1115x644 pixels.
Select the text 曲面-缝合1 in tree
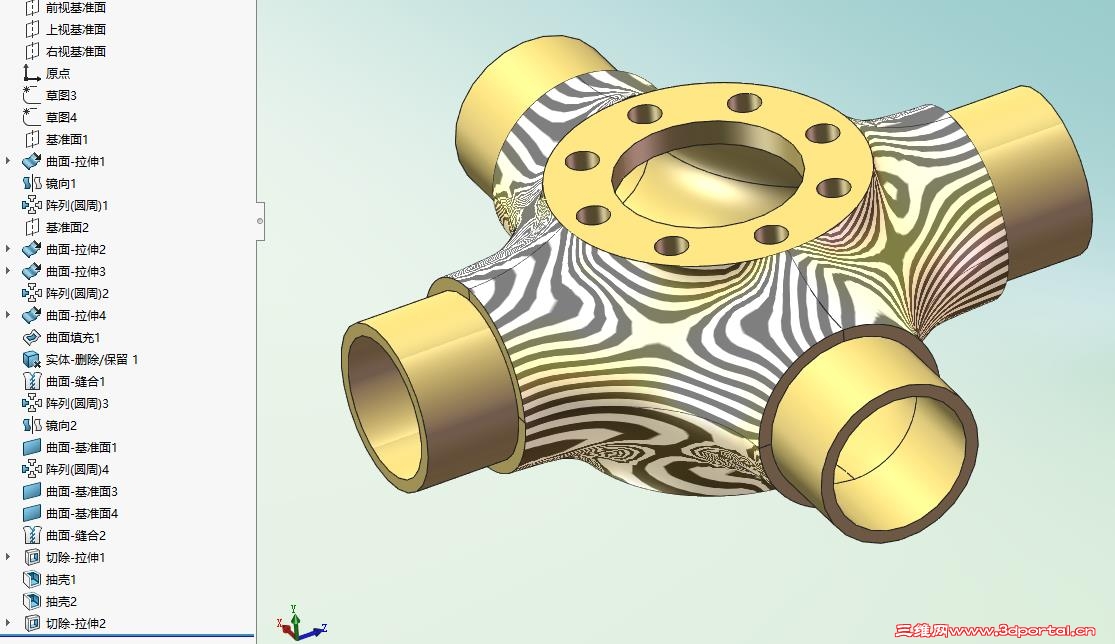tap(75, 382)
